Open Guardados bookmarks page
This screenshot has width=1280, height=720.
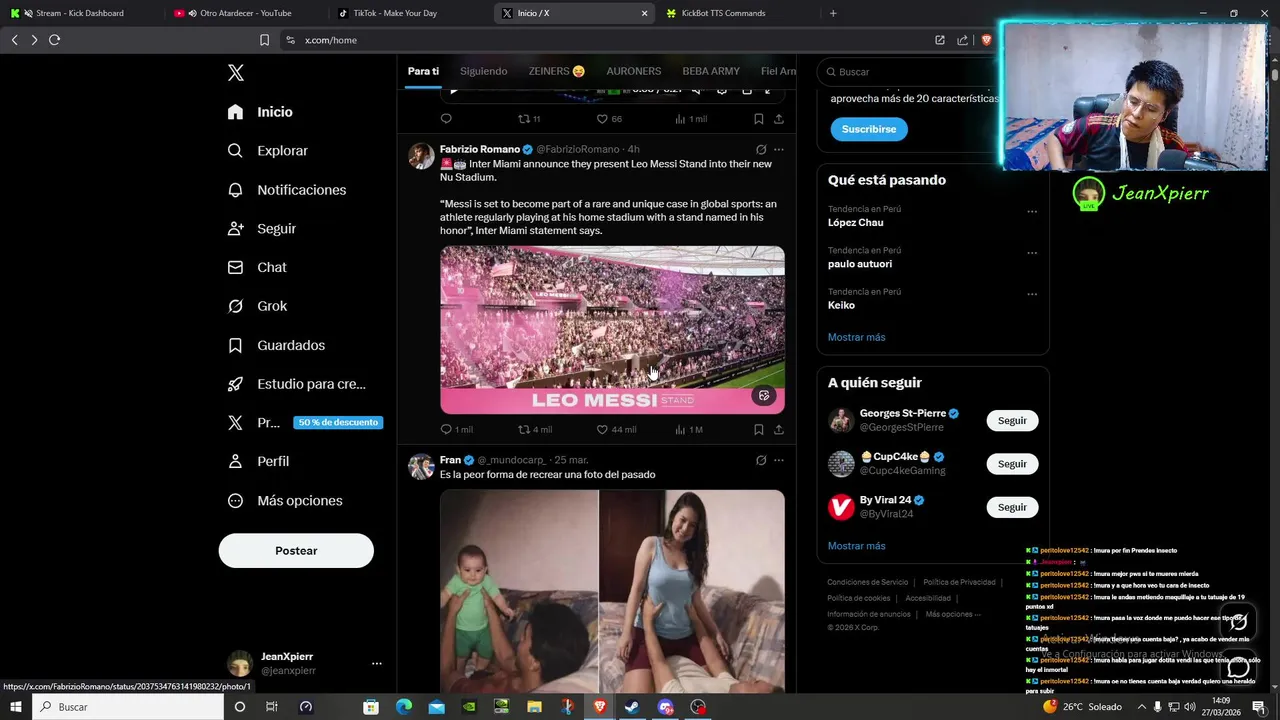[x=276, y=345]
